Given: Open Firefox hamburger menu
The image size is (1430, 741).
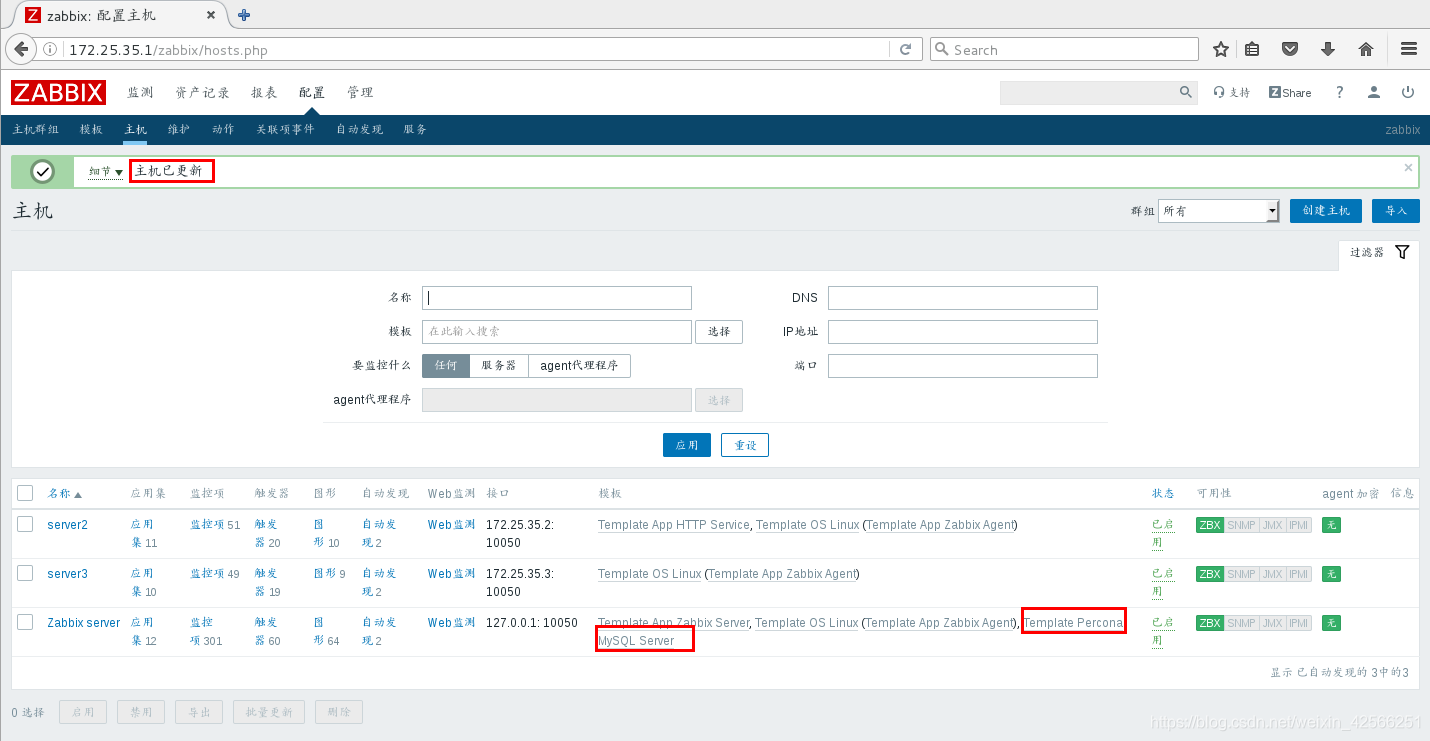Looking at the screenshot, I should (x=1409, y=49).
